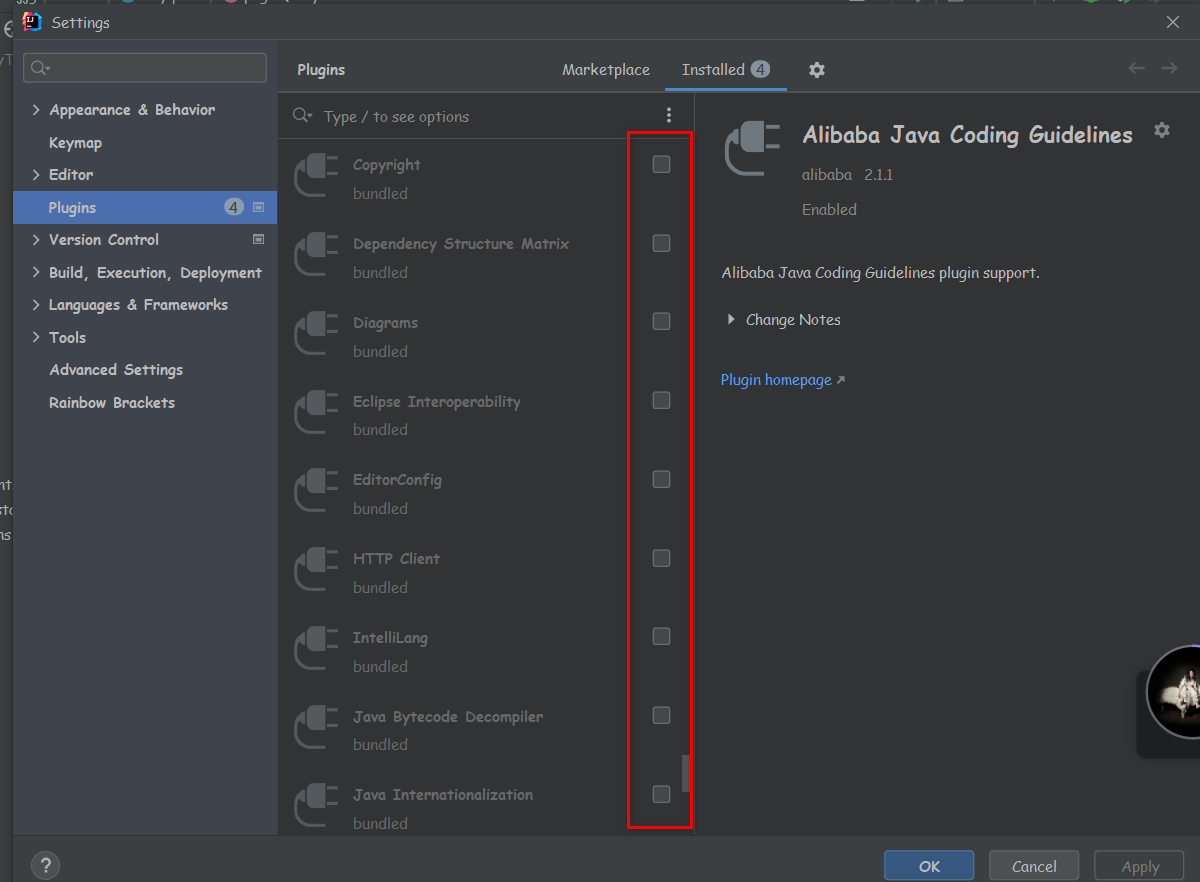Expand the Version Control section

click(x=36, y=240)
